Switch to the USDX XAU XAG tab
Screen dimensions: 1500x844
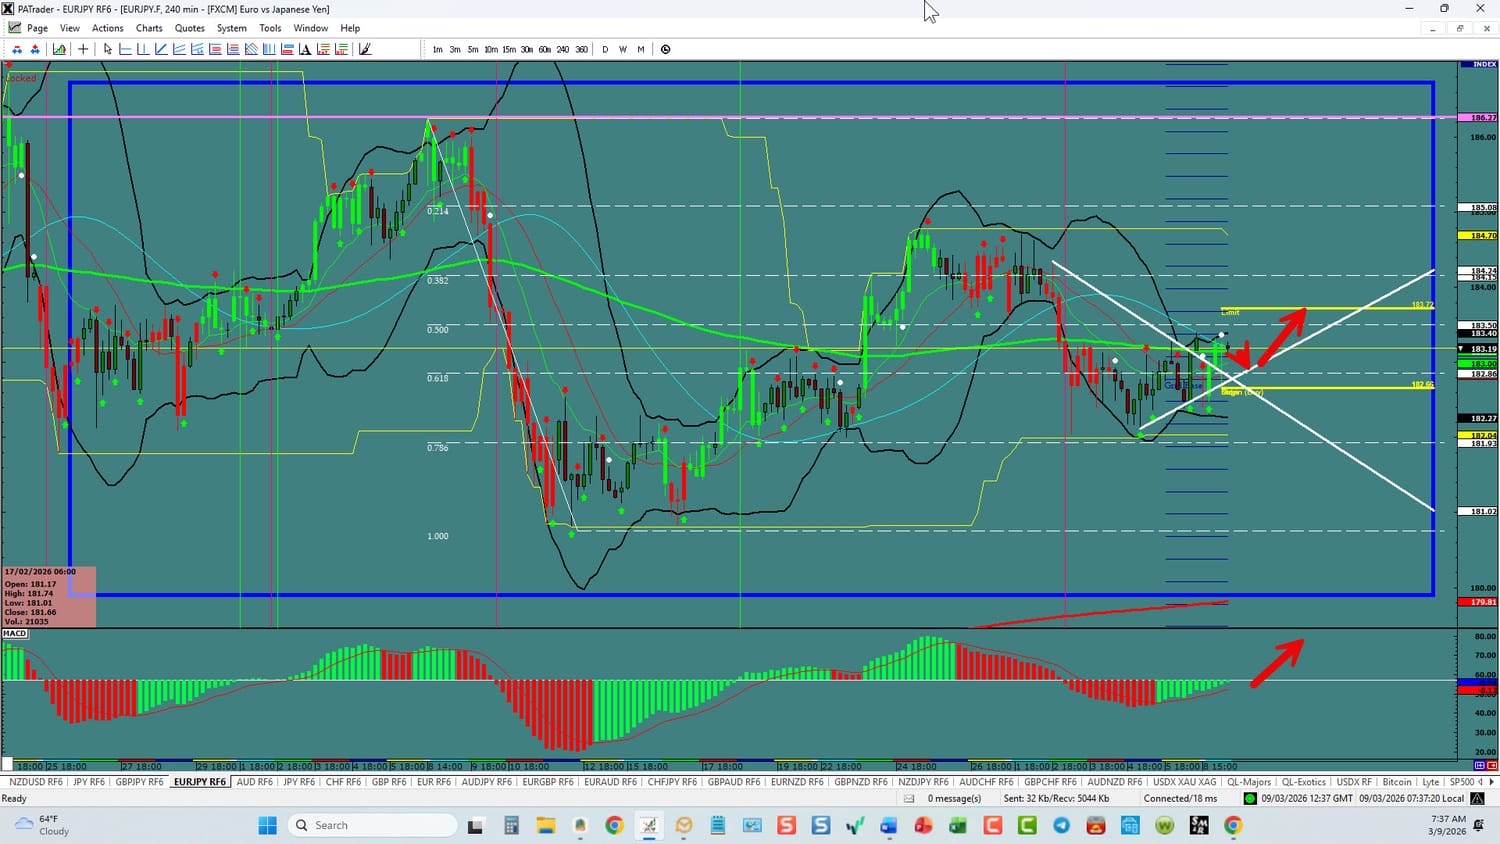1185,782
